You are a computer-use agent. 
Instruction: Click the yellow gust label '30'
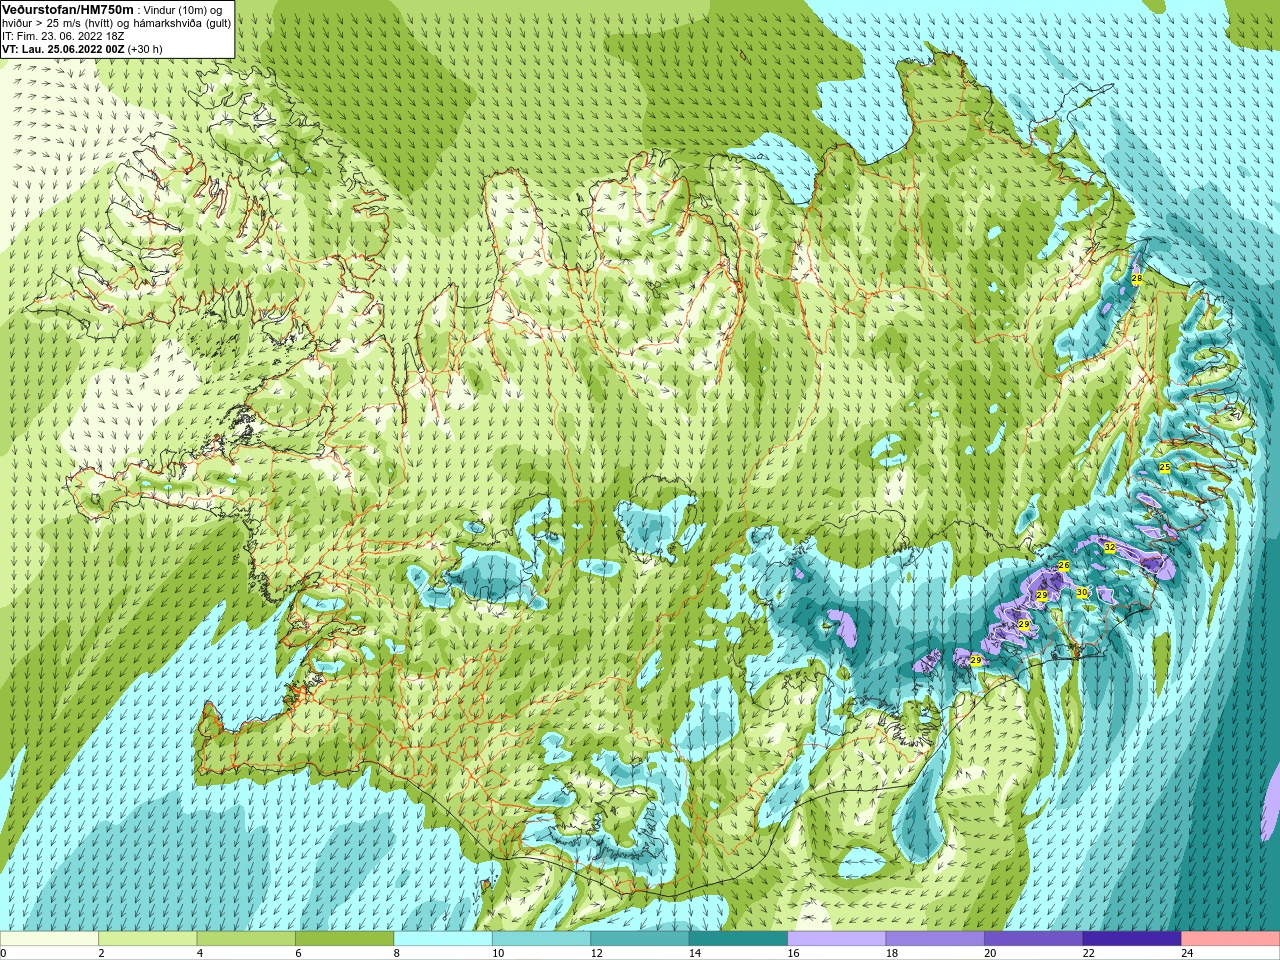1081,592
